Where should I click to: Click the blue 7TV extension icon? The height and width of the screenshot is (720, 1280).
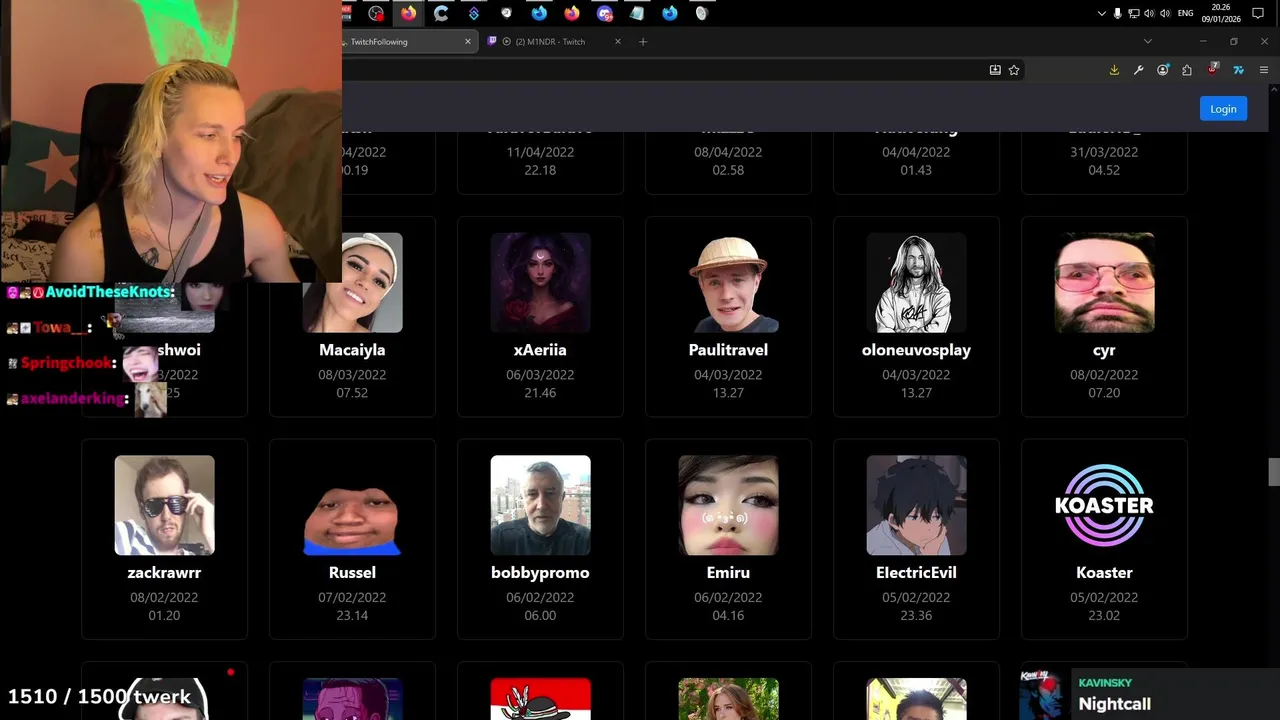point(1238,70)
